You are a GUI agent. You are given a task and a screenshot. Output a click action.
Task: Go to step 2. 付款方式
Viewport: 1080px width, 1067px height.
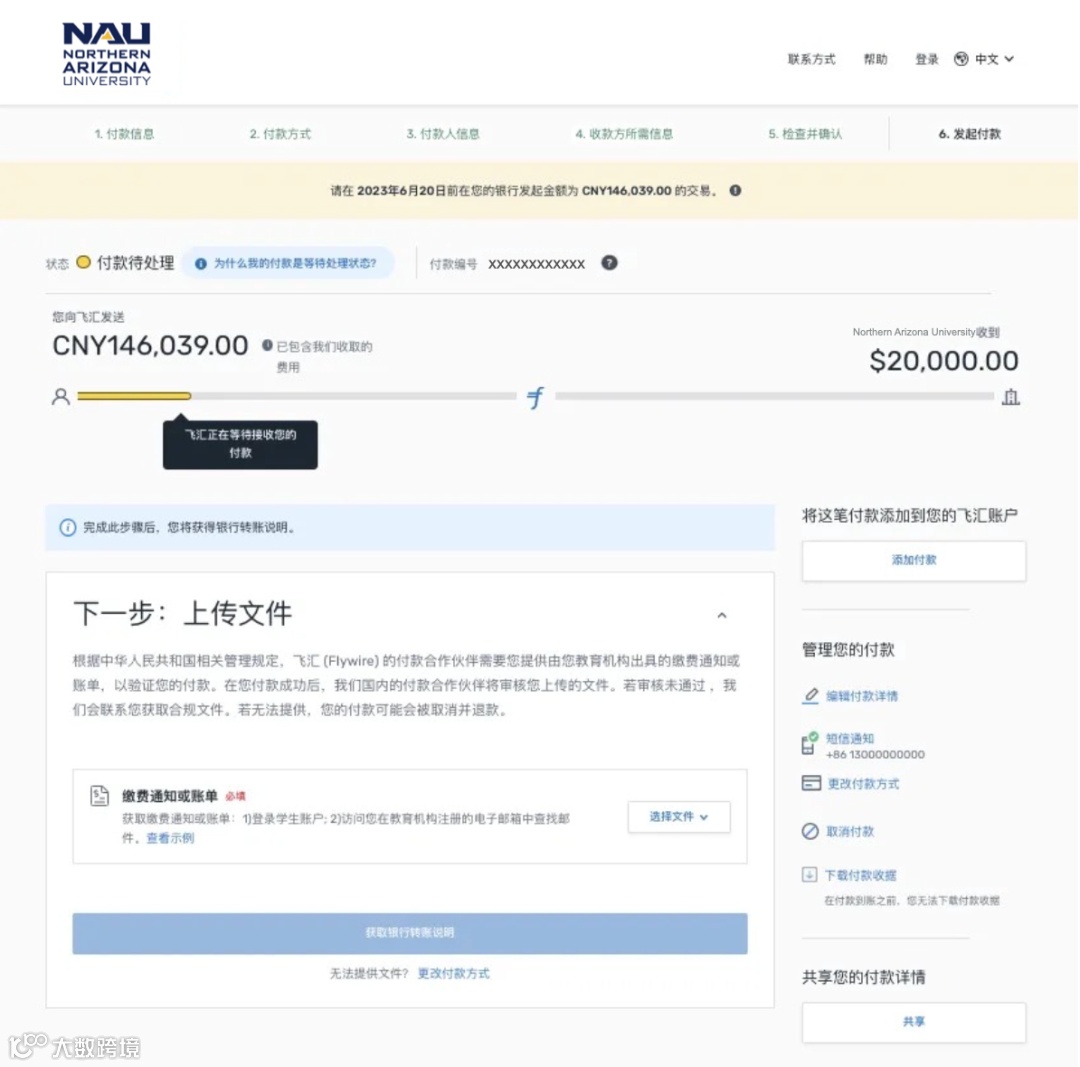(280, 134)
